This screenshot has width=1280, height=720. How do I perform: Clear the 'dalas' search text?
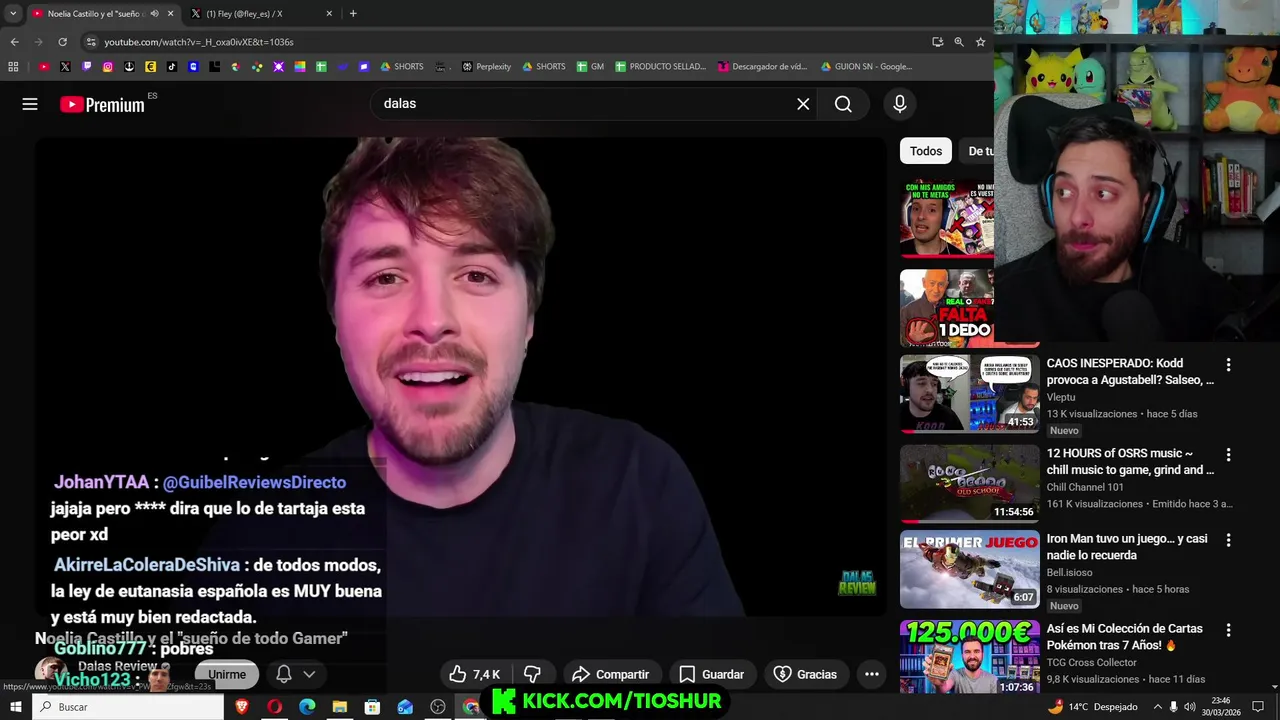click(803, 104)
